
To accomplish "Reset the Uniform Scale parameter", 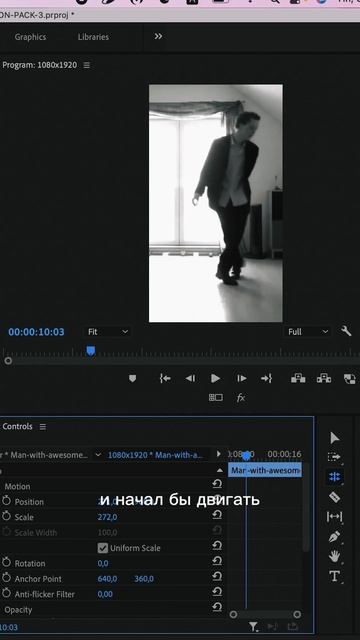I will pos(217,546).
